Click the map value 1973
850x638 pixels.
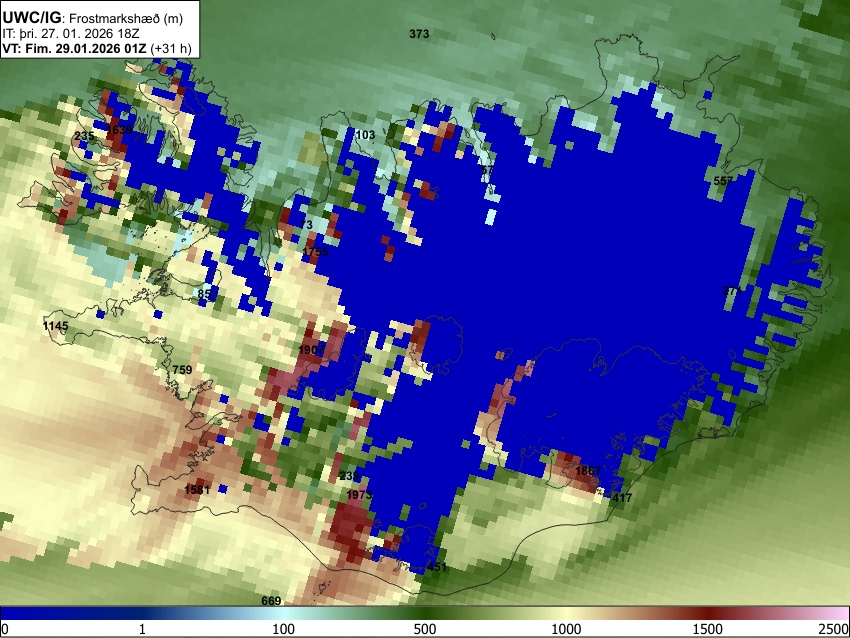[359, 495]
